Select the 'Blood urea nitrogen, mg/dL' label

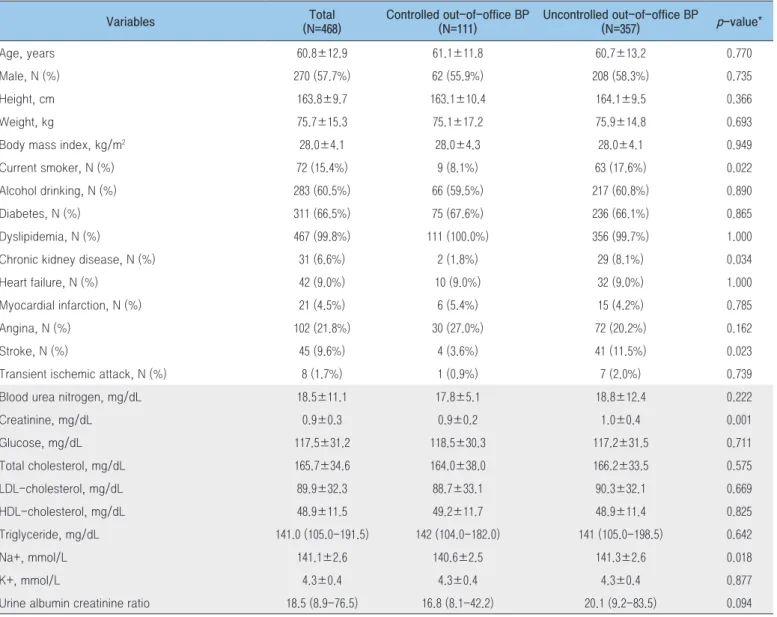click(71, 397)
